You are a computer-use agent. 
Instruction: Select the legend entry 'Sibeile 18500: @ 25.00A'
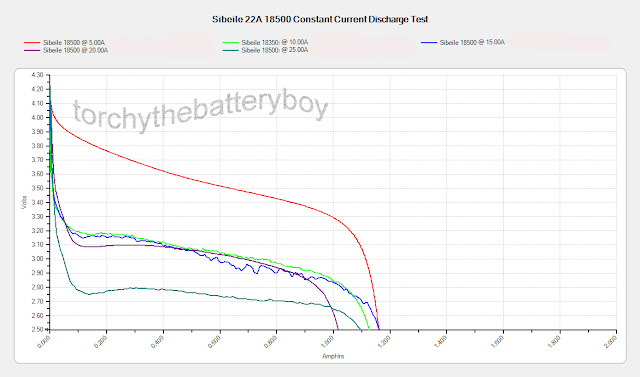click(x=275, y=50)
